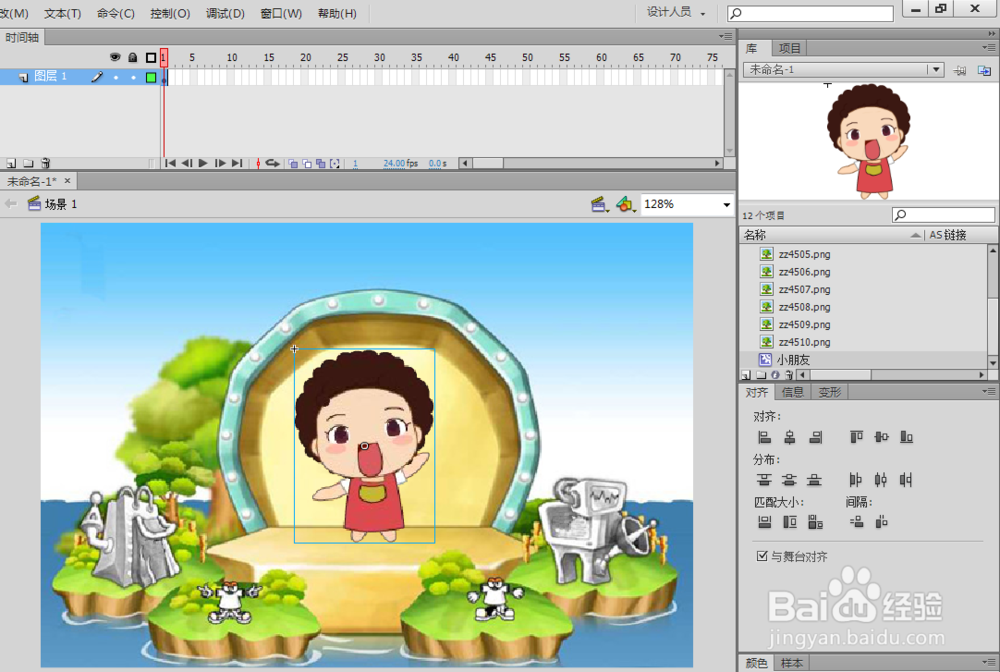Screen dimensions: 1000x672
Task: Open 帮助(H) menu
Action: (337, 13)
